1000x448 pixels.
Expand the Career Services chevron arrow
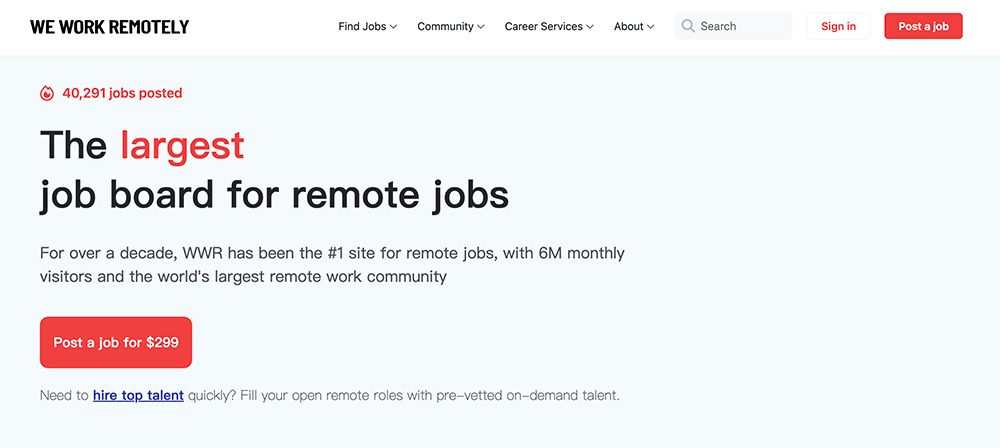(590, 27)
